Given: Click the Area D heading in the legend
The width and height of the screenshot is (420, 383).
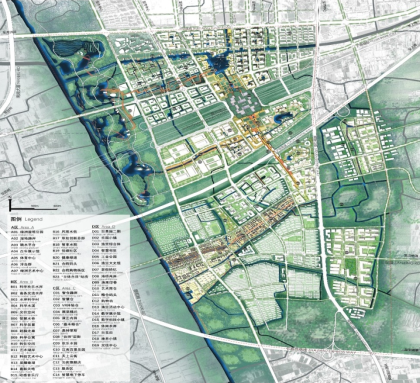Looking at the screenshot, I should tap(104, 227).
